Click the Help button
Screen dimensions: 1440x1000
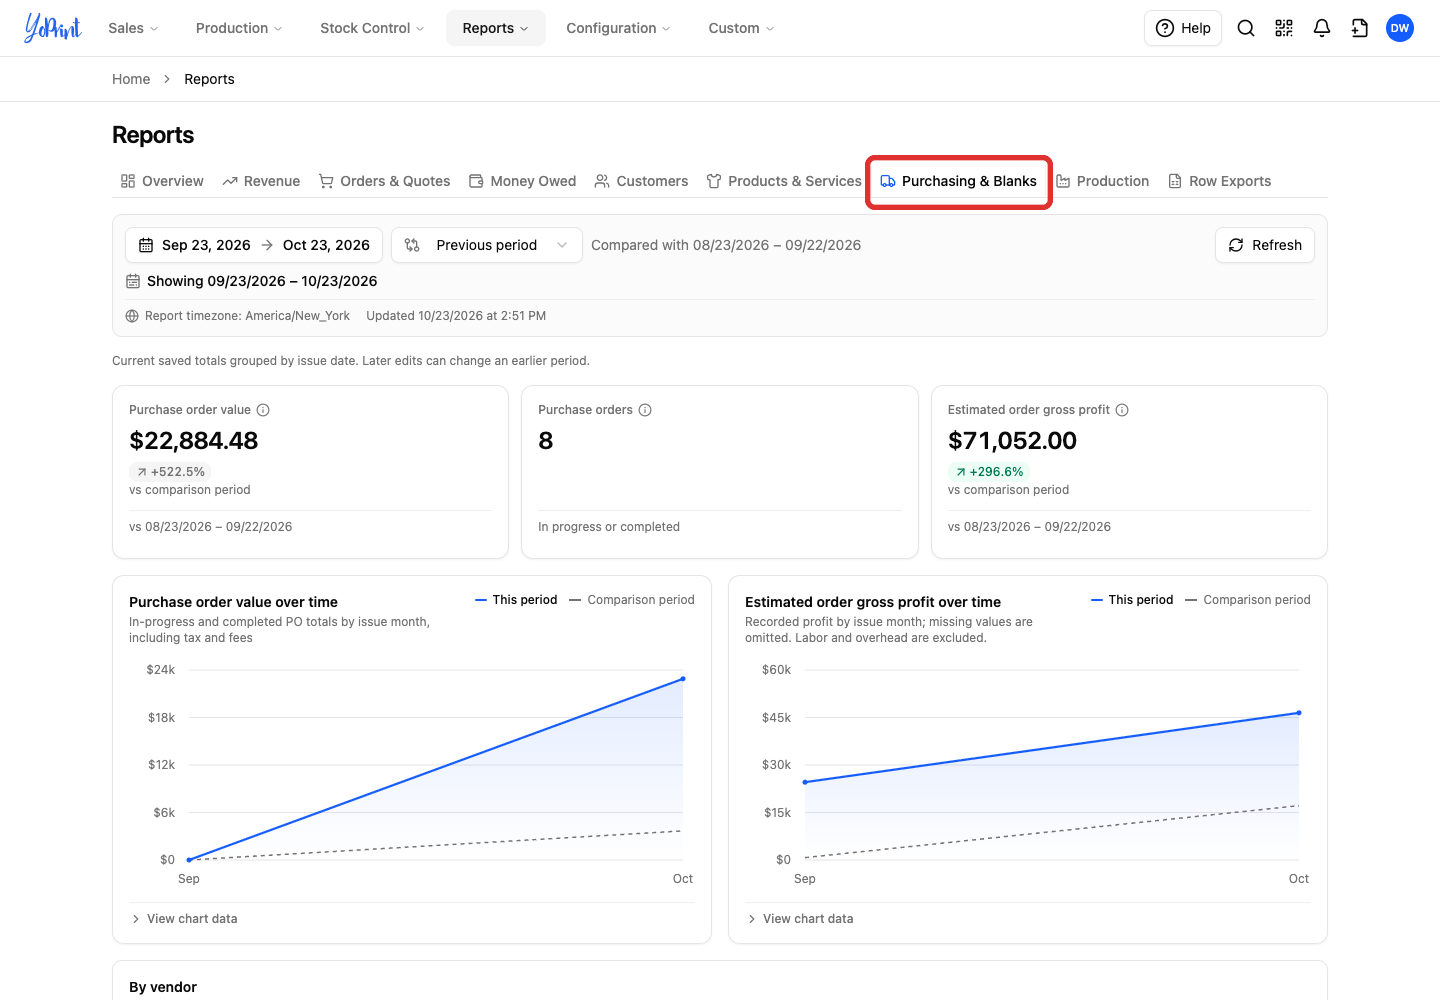tap(1183, 28)
